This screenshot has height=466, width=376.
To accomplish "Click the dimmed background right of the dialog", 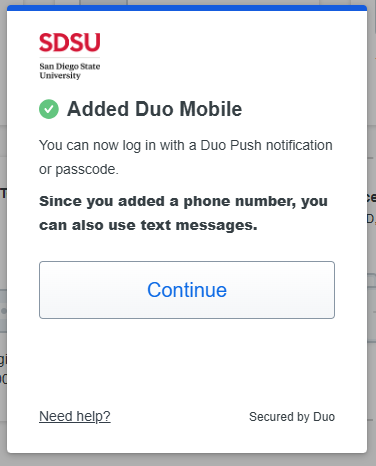I will coord(372,233).
